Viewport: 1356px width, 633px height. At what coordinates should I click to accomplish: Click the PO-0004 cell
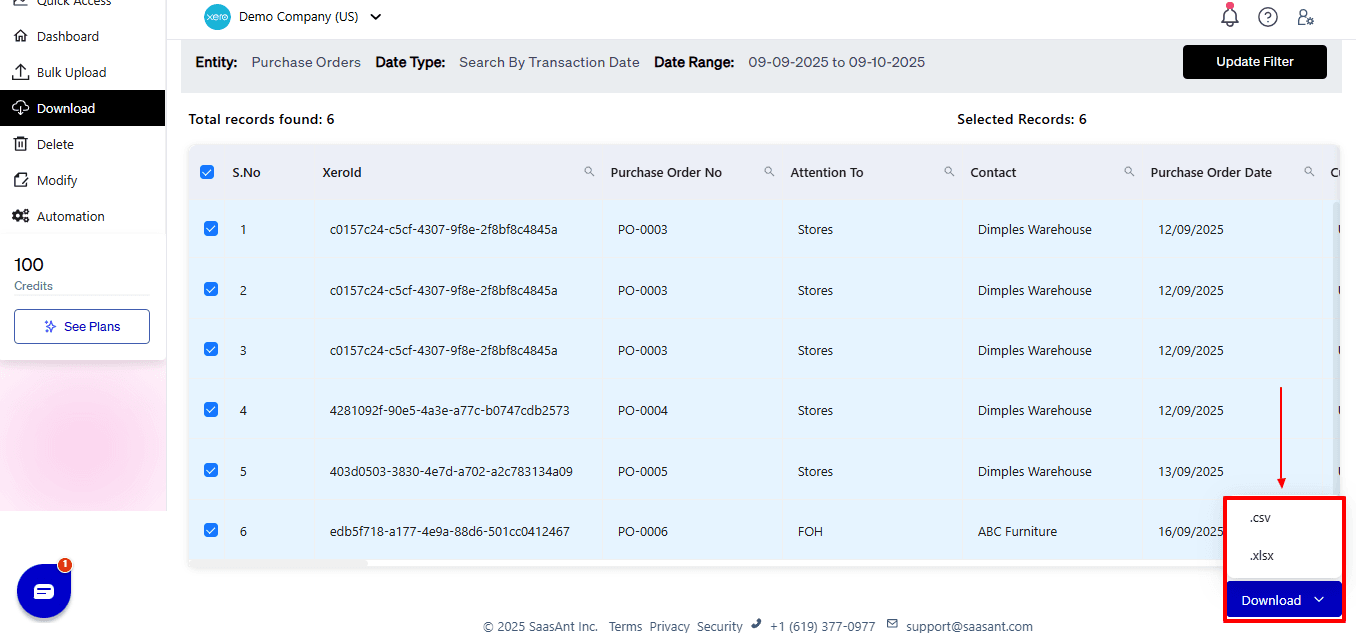pyautogui.click(x=643, y=410)
